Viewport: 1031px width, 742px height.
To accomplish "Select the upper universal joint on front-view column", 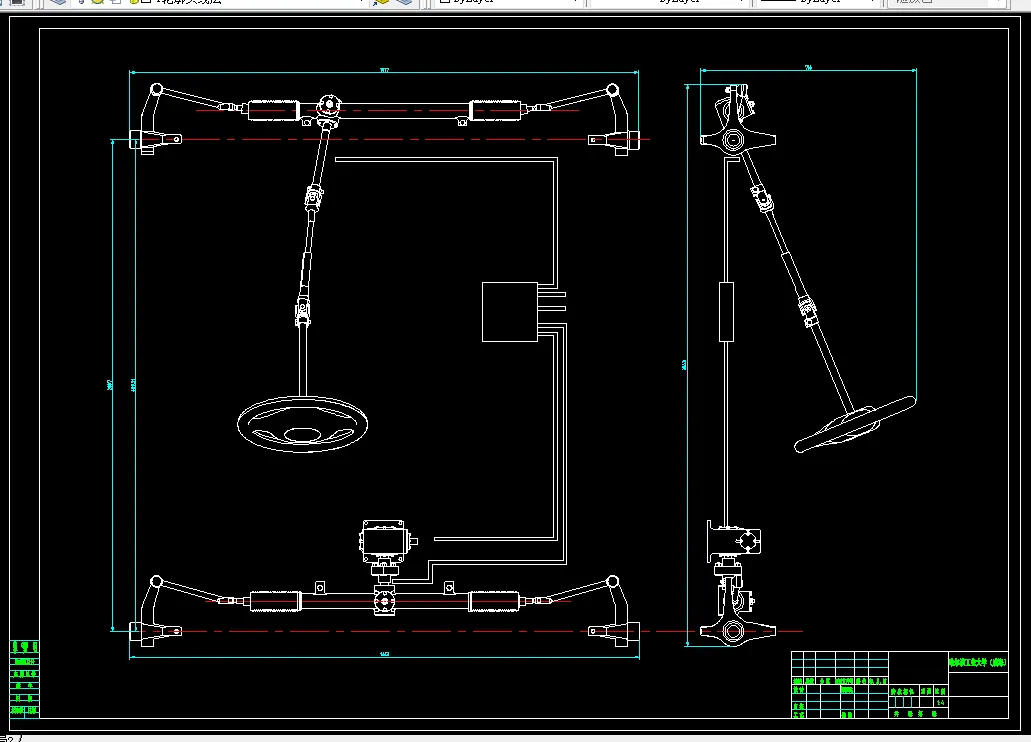I will click(x=314, y=197).
